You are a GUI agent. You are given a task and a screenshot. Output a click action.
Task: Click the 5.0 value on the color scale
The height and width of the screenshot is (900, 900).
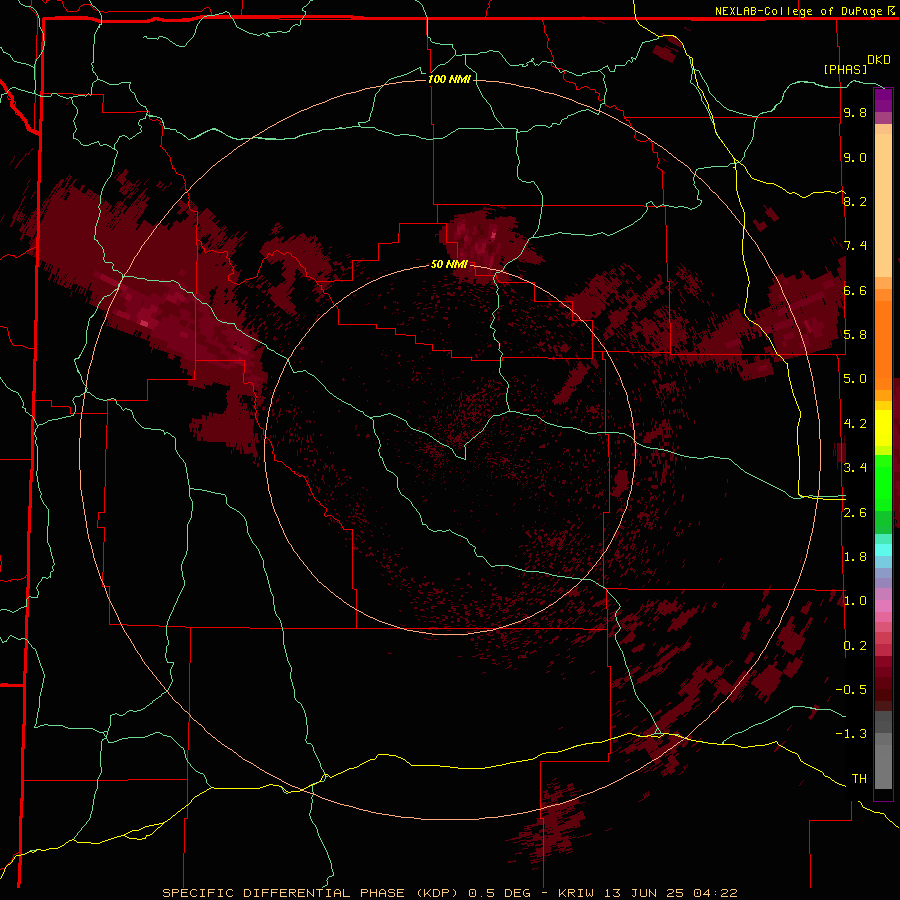[855, 379]
